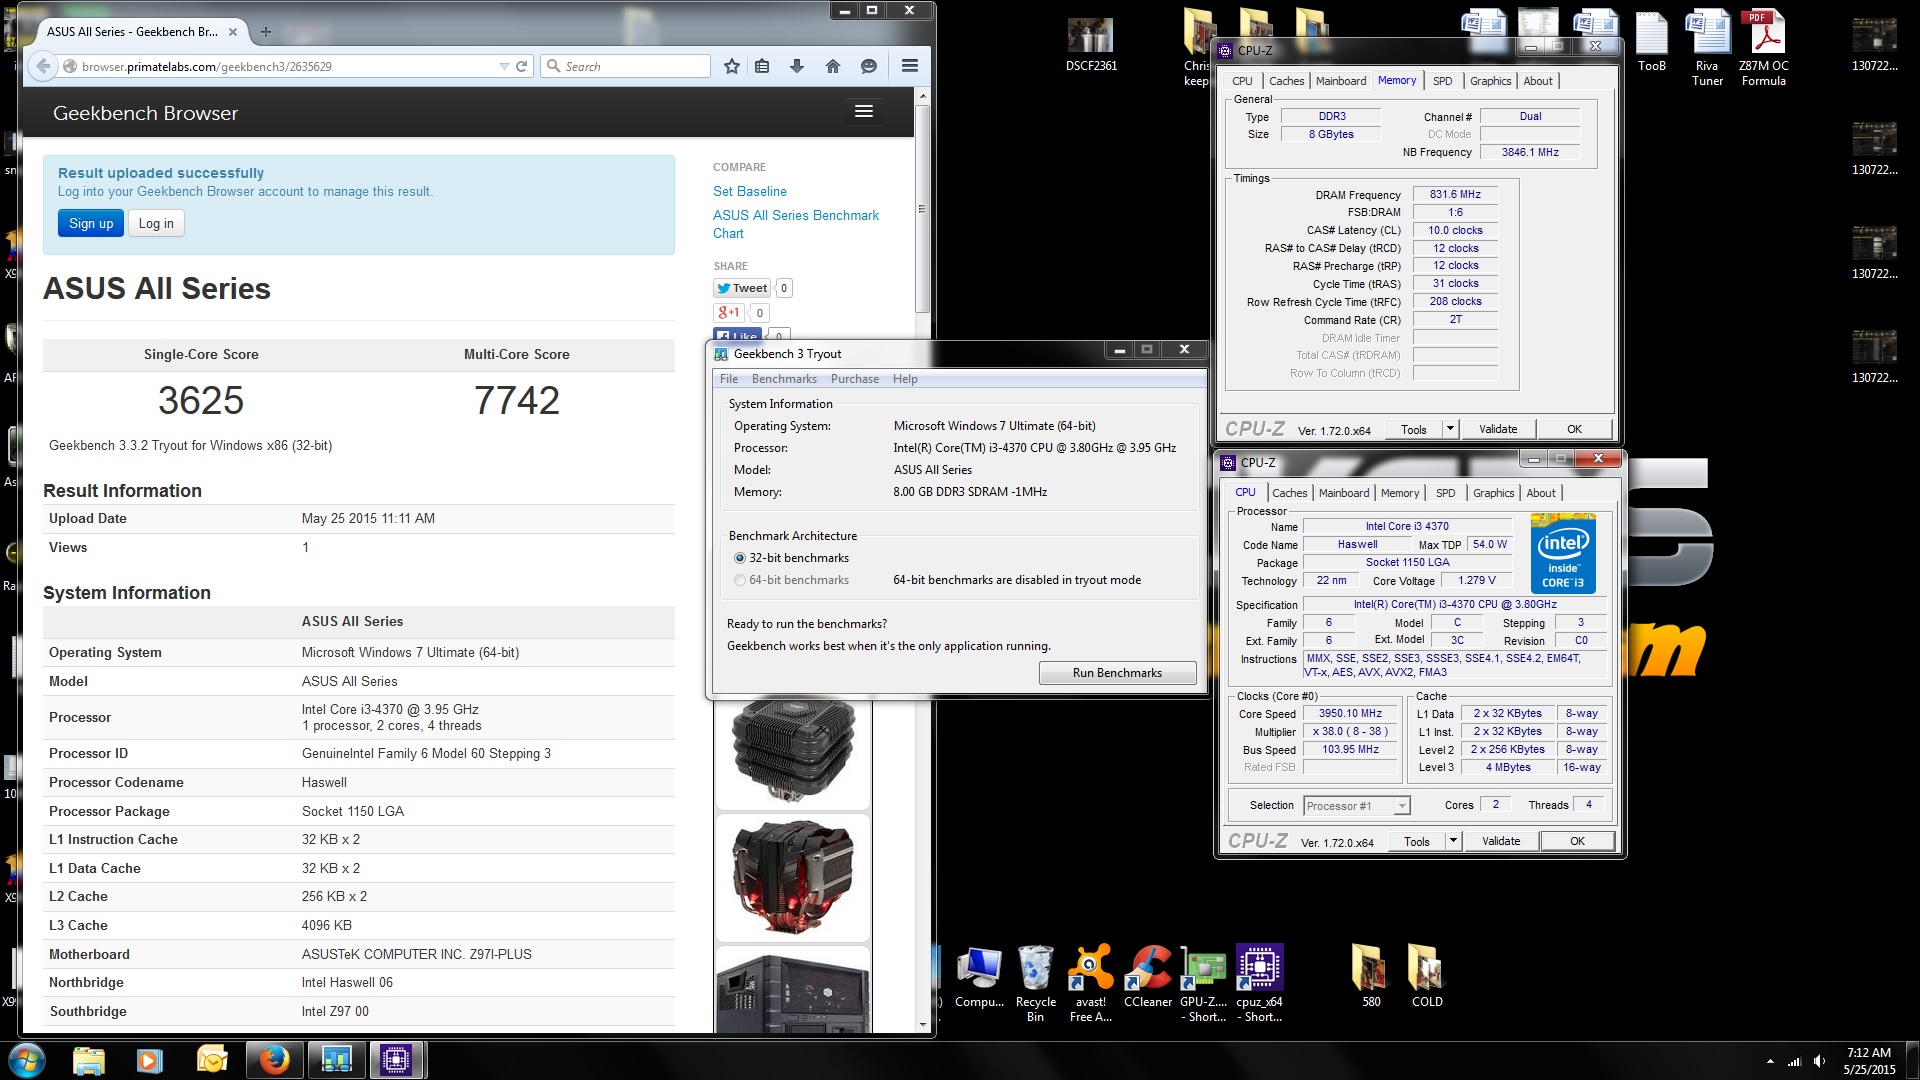Open the TooB document desktop icon
This screenshot has height=1080, width=1920.
point(1652,42)
